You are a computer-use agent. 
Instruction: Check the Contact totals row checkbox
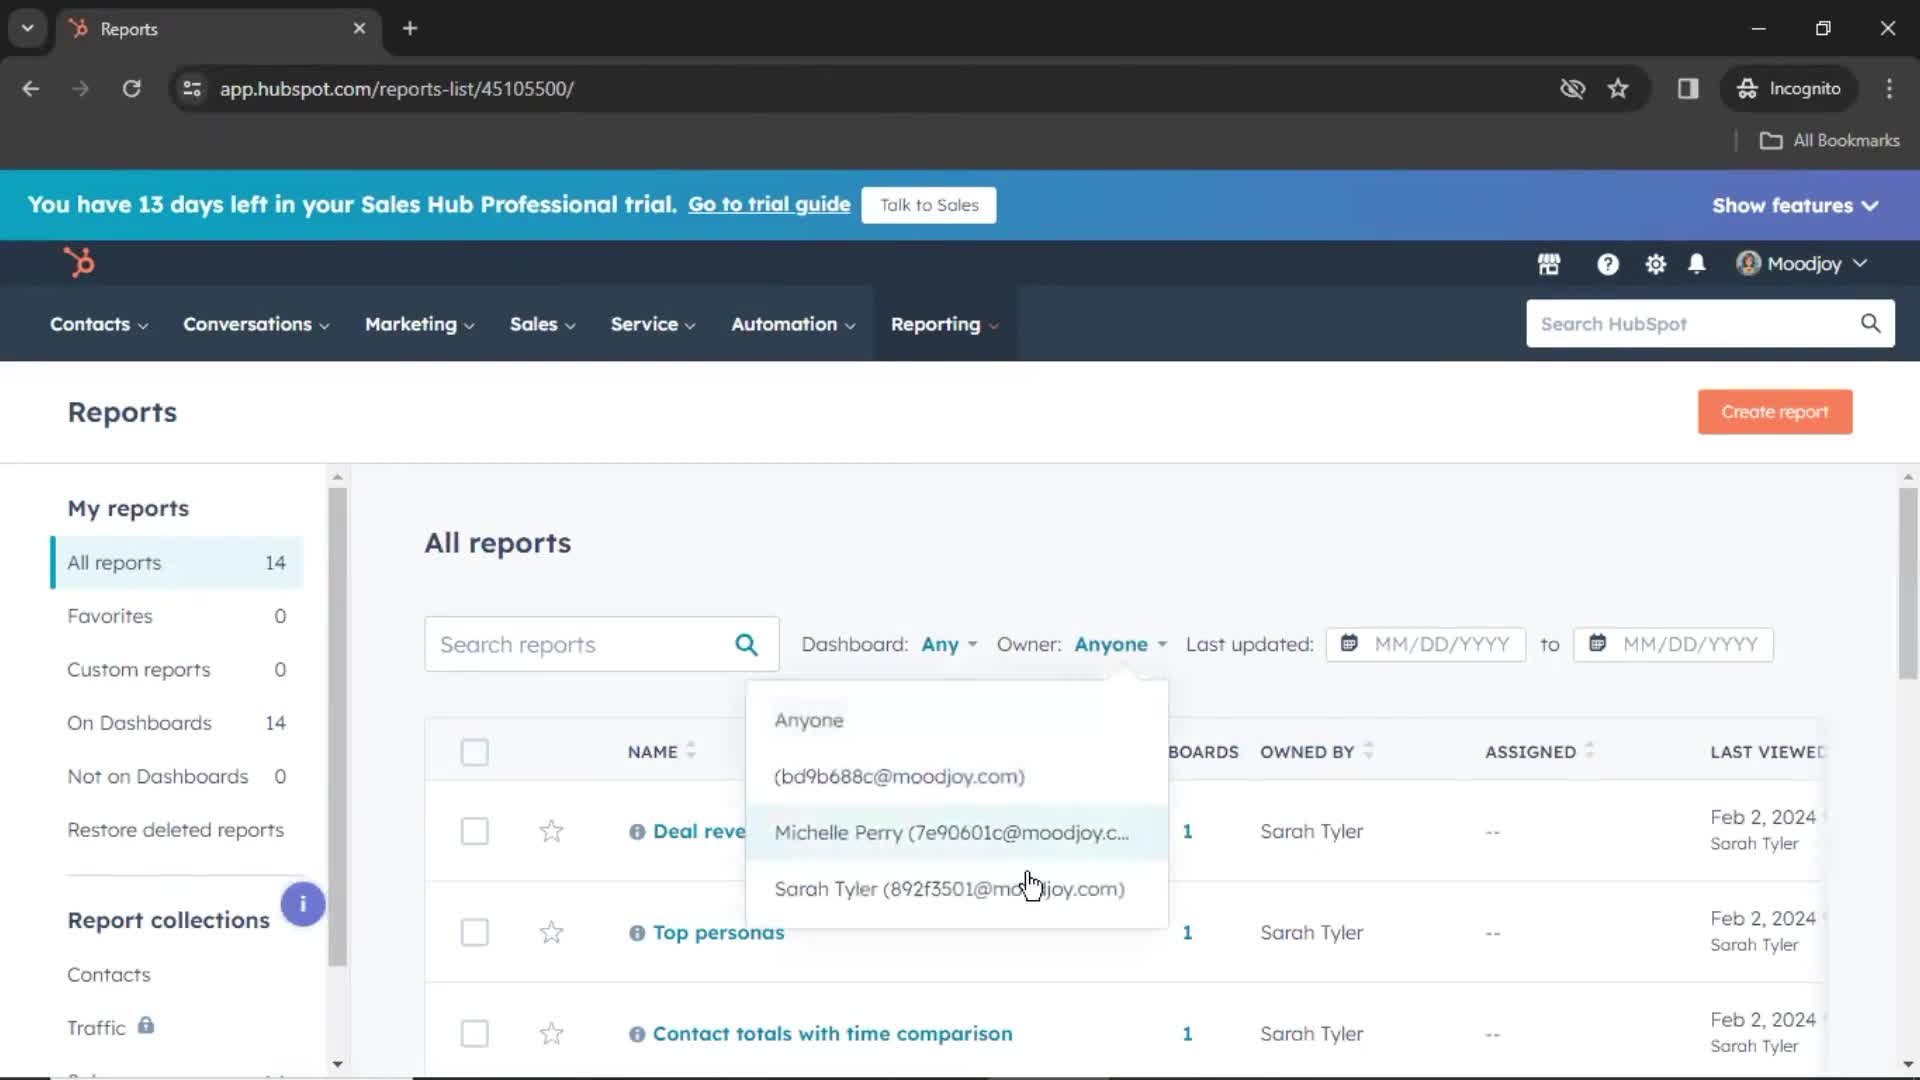pos(475,1033)
